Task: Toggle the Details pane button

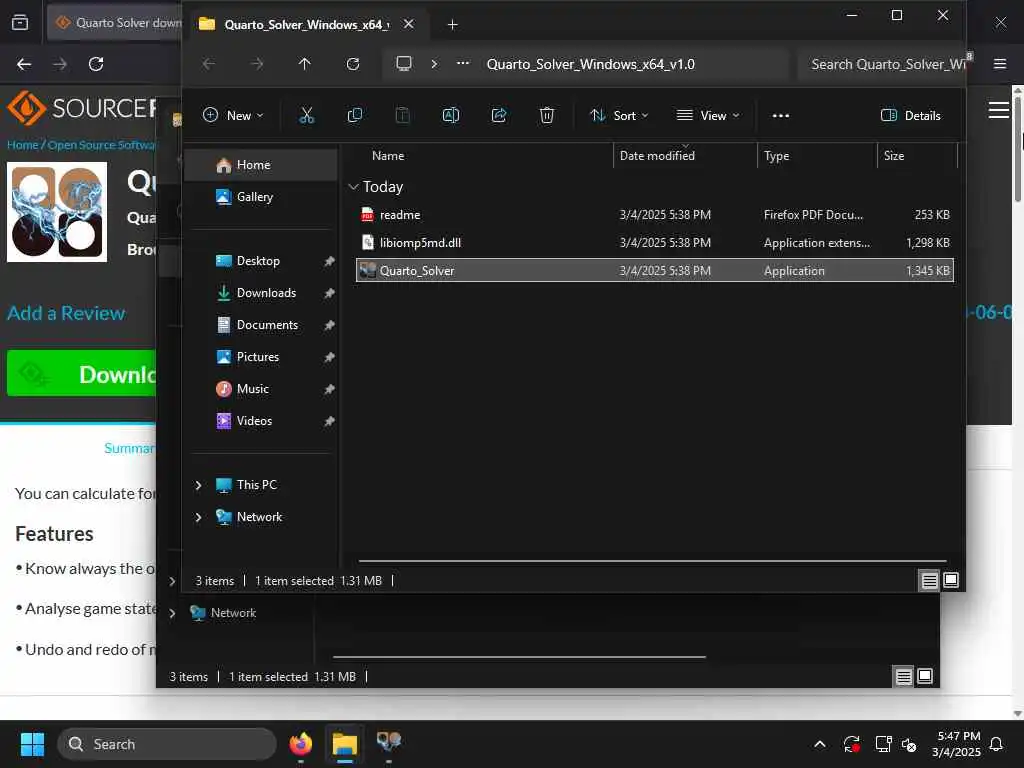Action: pos(910,116)
